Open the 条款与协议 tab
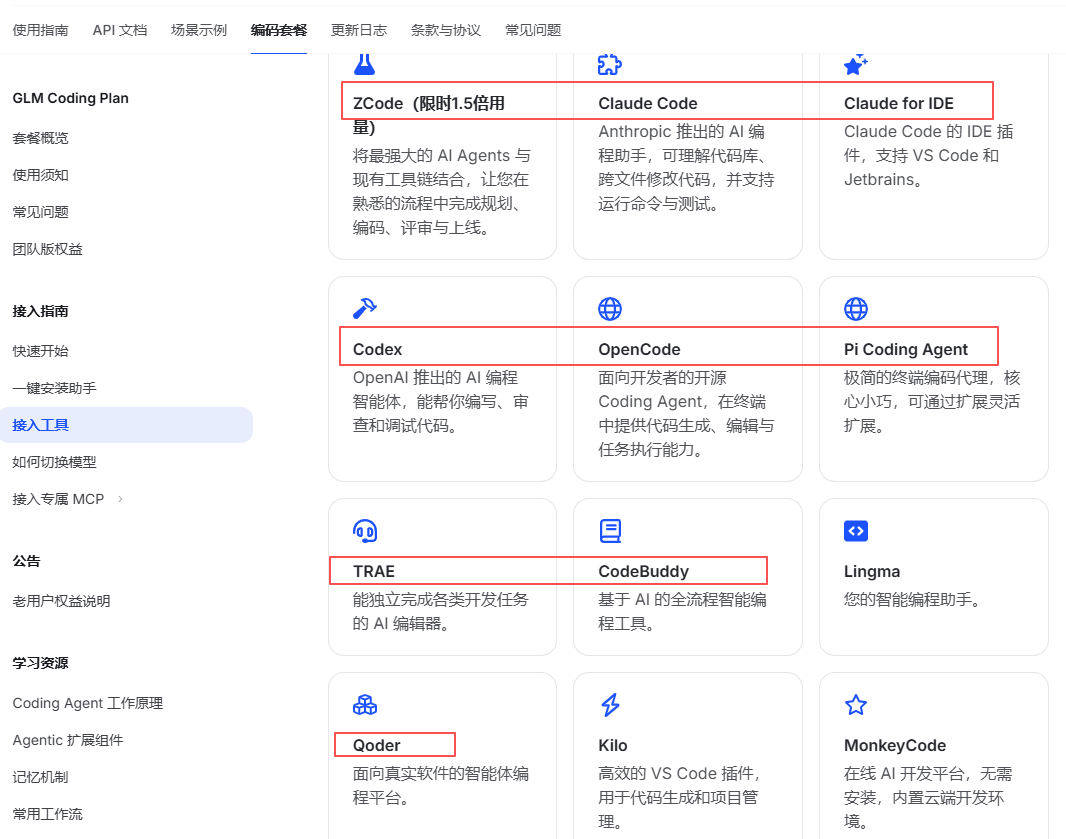This screenshot has height=839, width=1066. [446, 30]
